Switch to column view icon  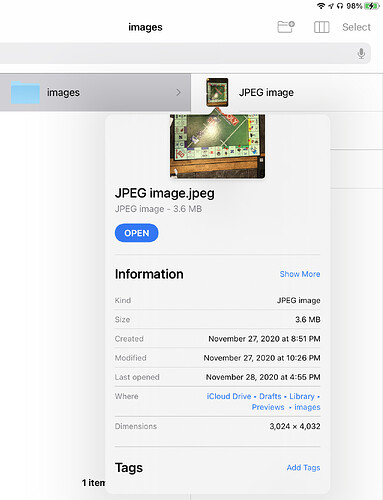tap(322, 27)
